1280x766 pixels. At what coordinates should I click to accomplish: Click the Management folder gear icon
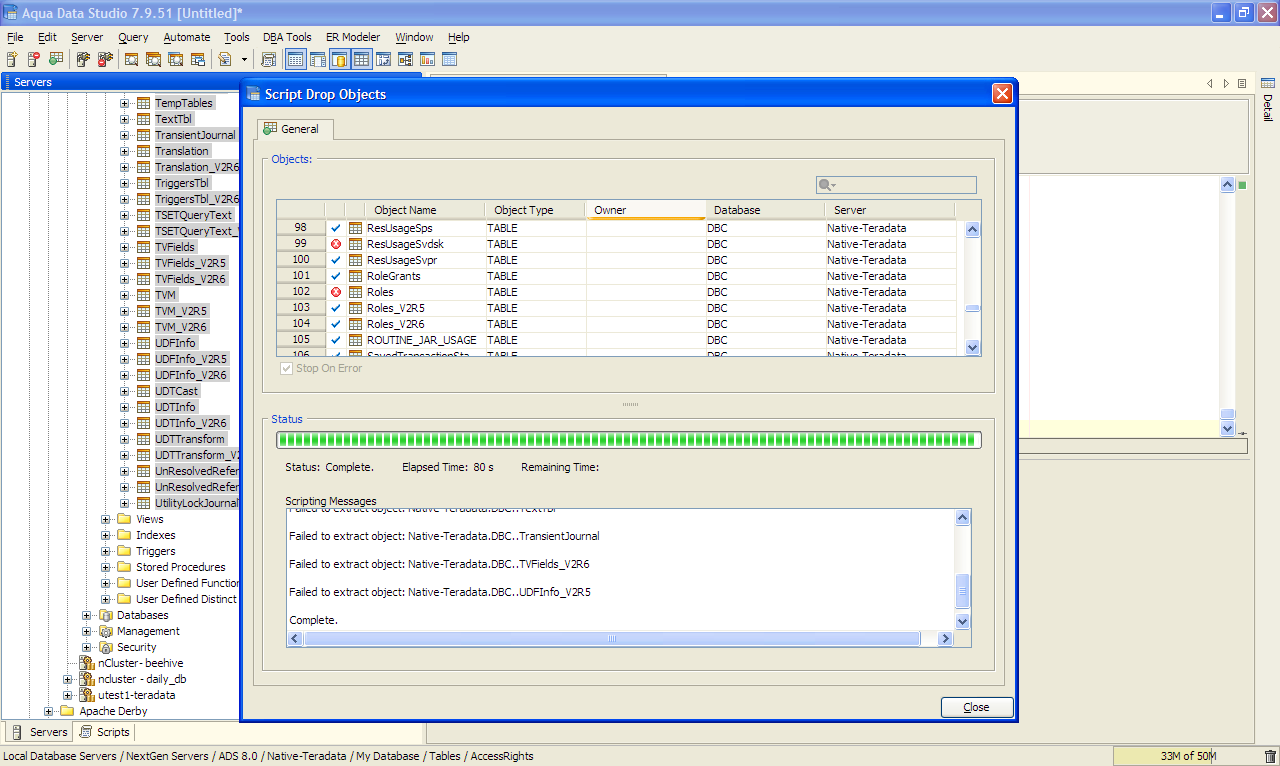[x=105, y=631]
